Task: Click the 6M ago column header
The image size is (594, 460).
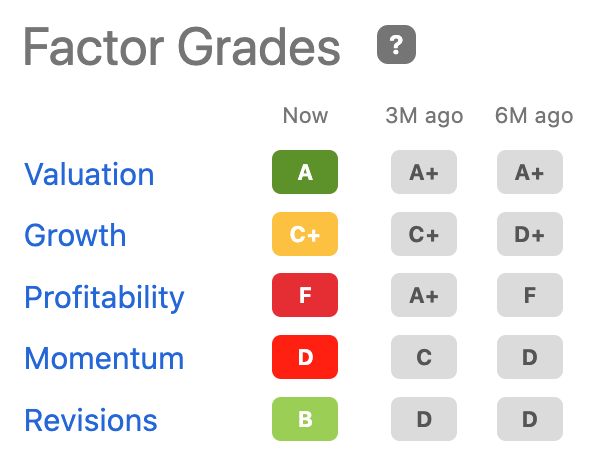Action: pos(534,116)
